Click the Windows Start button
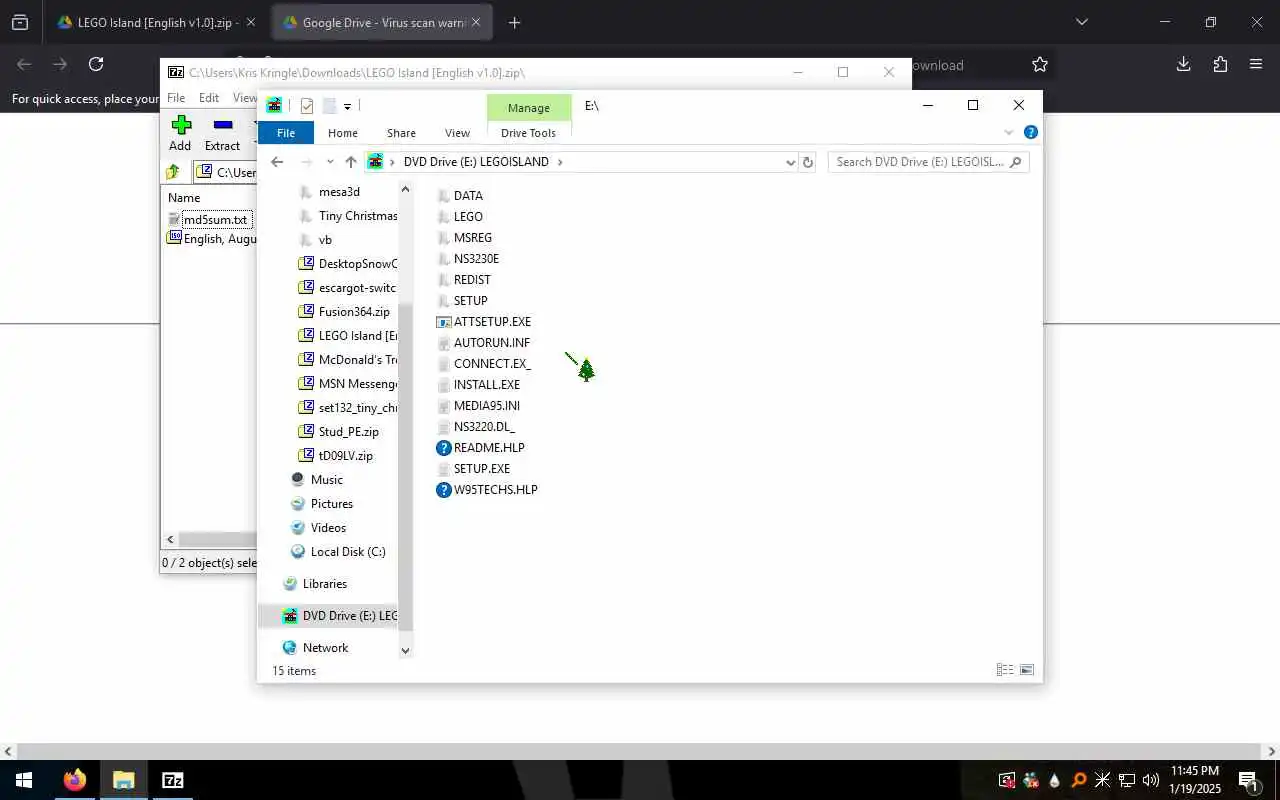This screenshot has width=1280, height=800. [x=24, y=780]
